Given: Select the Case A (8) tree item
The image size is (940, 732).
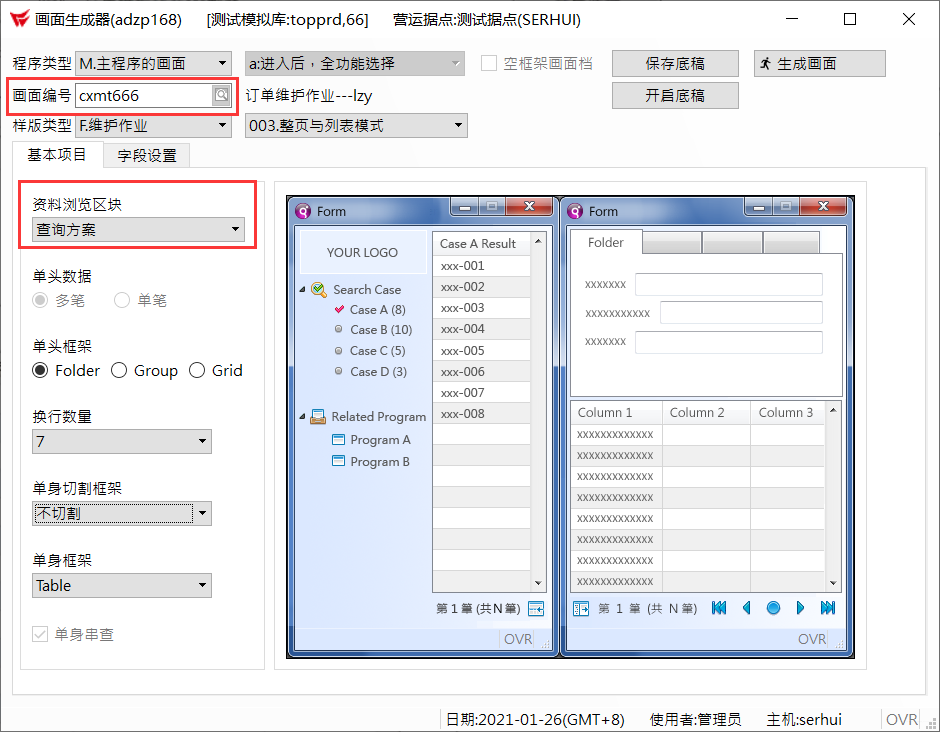Looking at the screenshot, I should (x=378, y=309).
